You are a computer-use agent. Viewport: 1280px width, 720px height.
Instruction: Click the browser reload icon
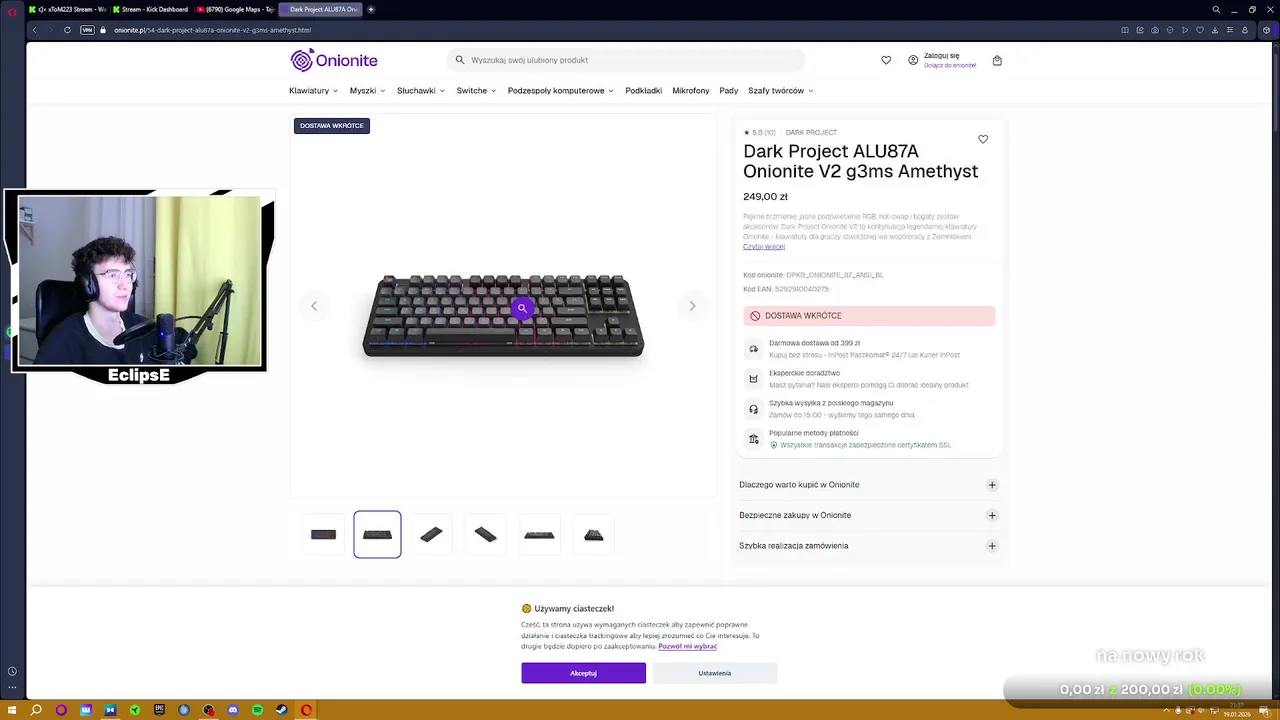click(67, 30)
